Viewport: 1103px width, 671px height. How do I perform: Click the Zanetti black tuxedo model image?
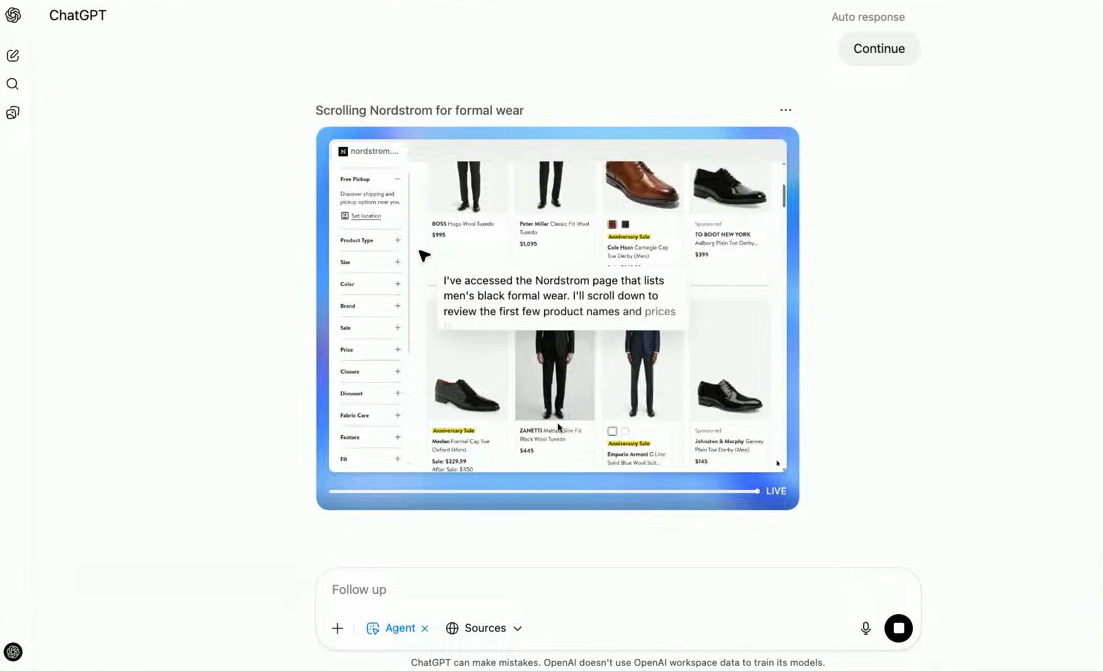(554, 376)
